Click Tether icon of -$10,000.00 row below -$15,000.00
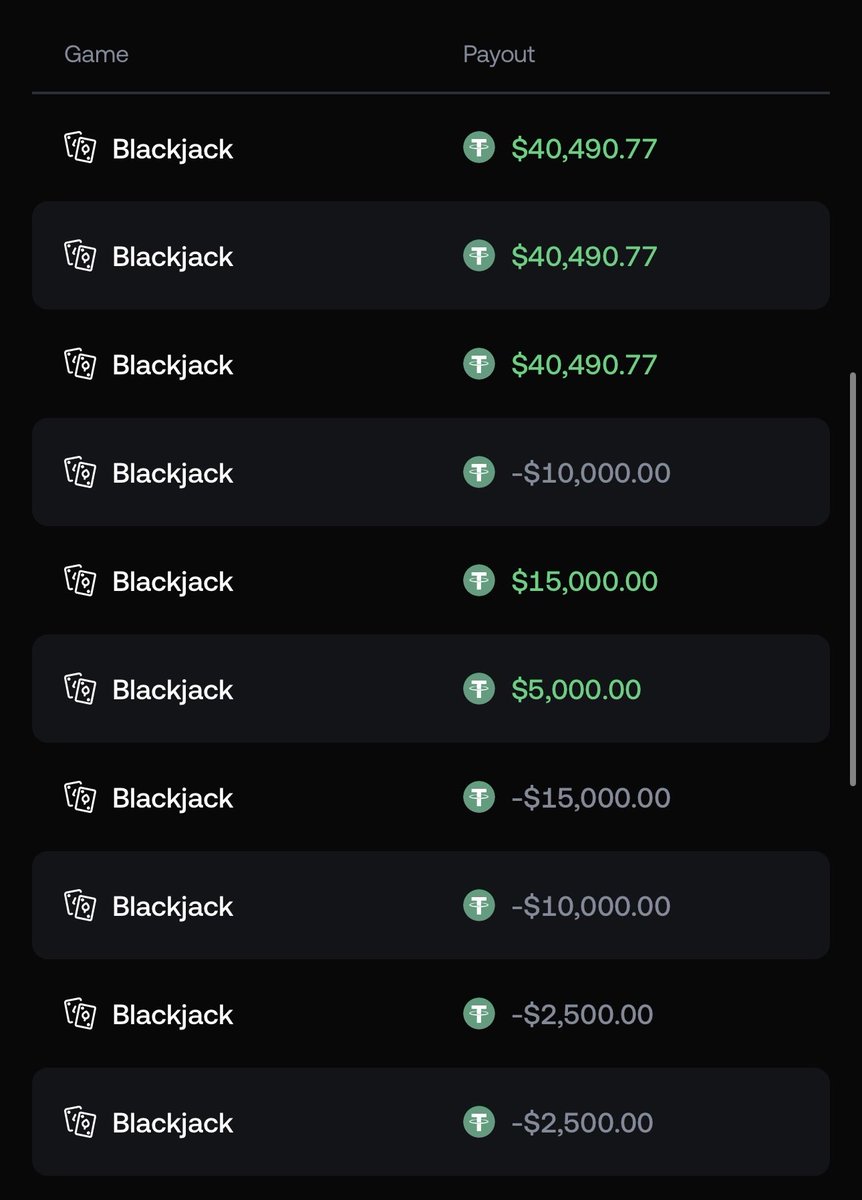Image resolution: width=862 pixels, height=1200 pixels. [479, 905]
